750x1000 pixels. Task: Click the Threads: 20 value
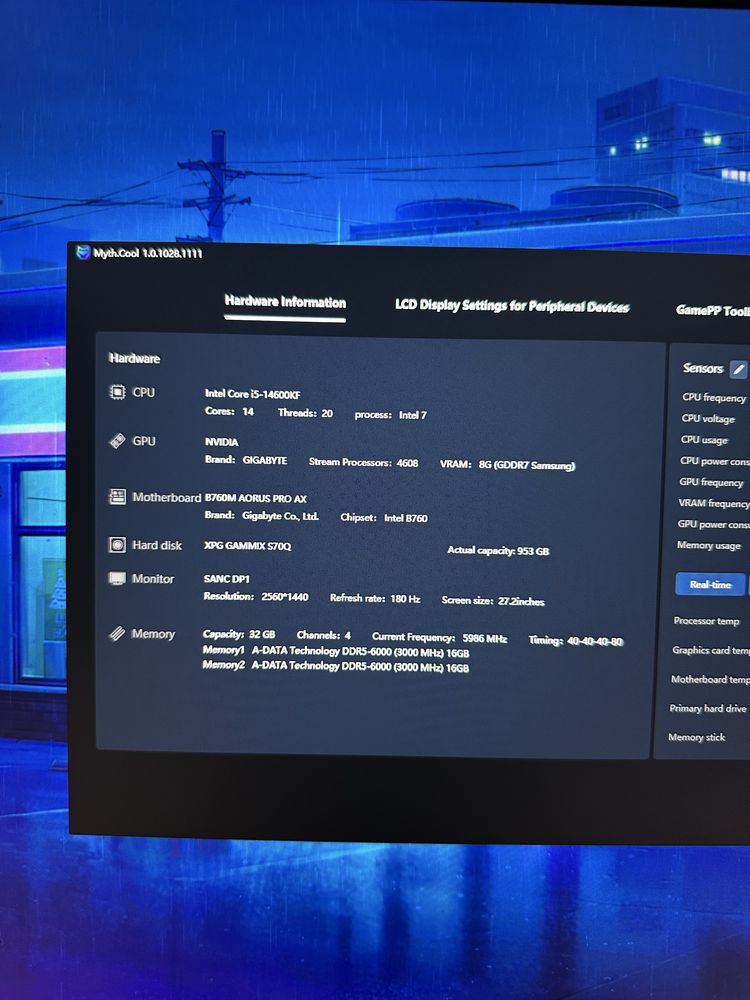305,413
